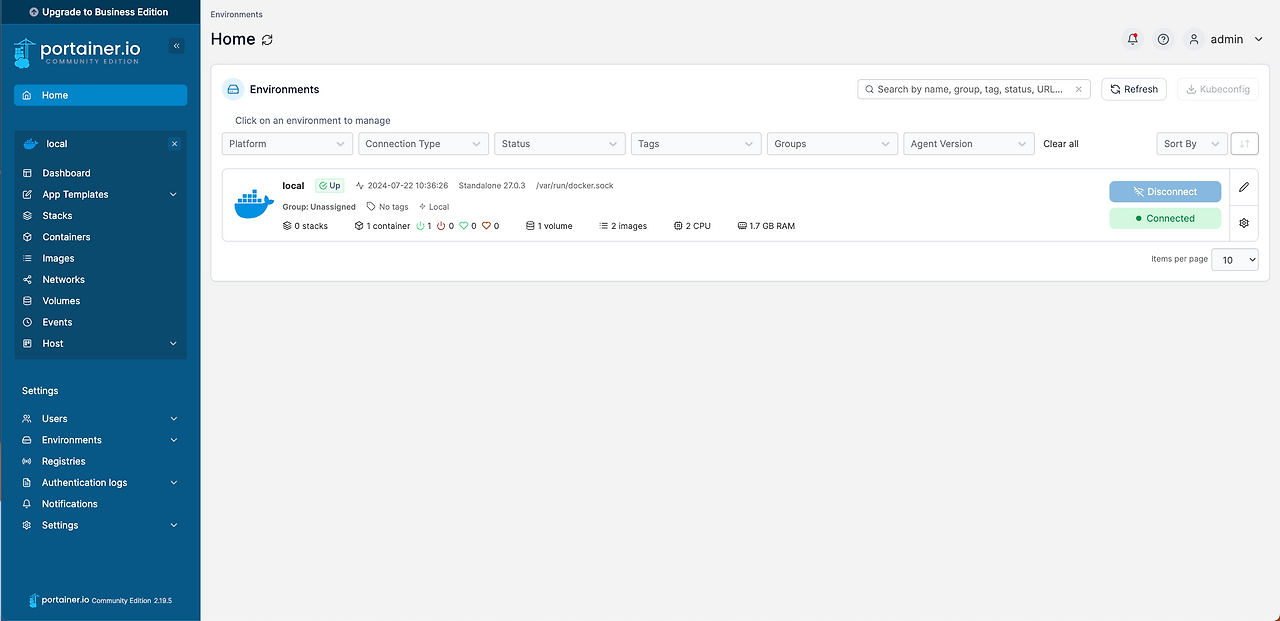Image resolution: width=1280 pixels, height=621 pixels.
Task: Open the help question mark icon
Action: (x=1163, y=39)
